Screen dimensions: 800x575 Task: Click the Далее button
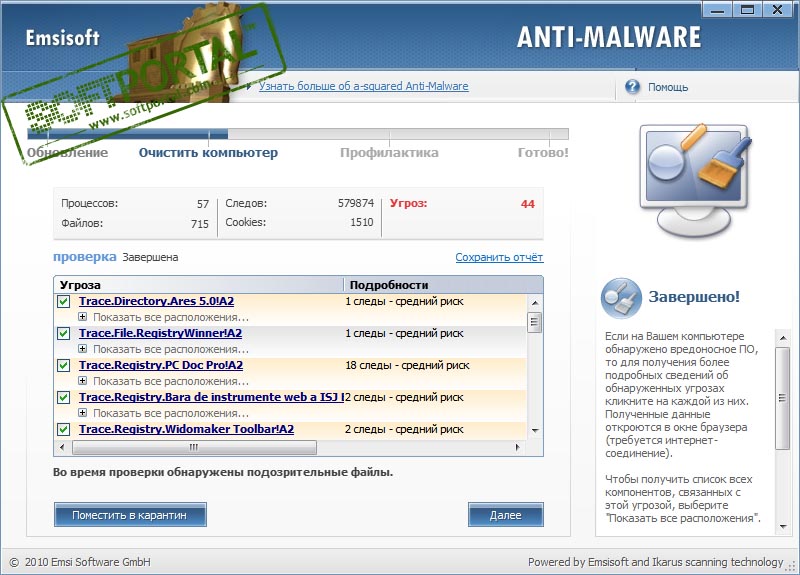tap(506, 515)
